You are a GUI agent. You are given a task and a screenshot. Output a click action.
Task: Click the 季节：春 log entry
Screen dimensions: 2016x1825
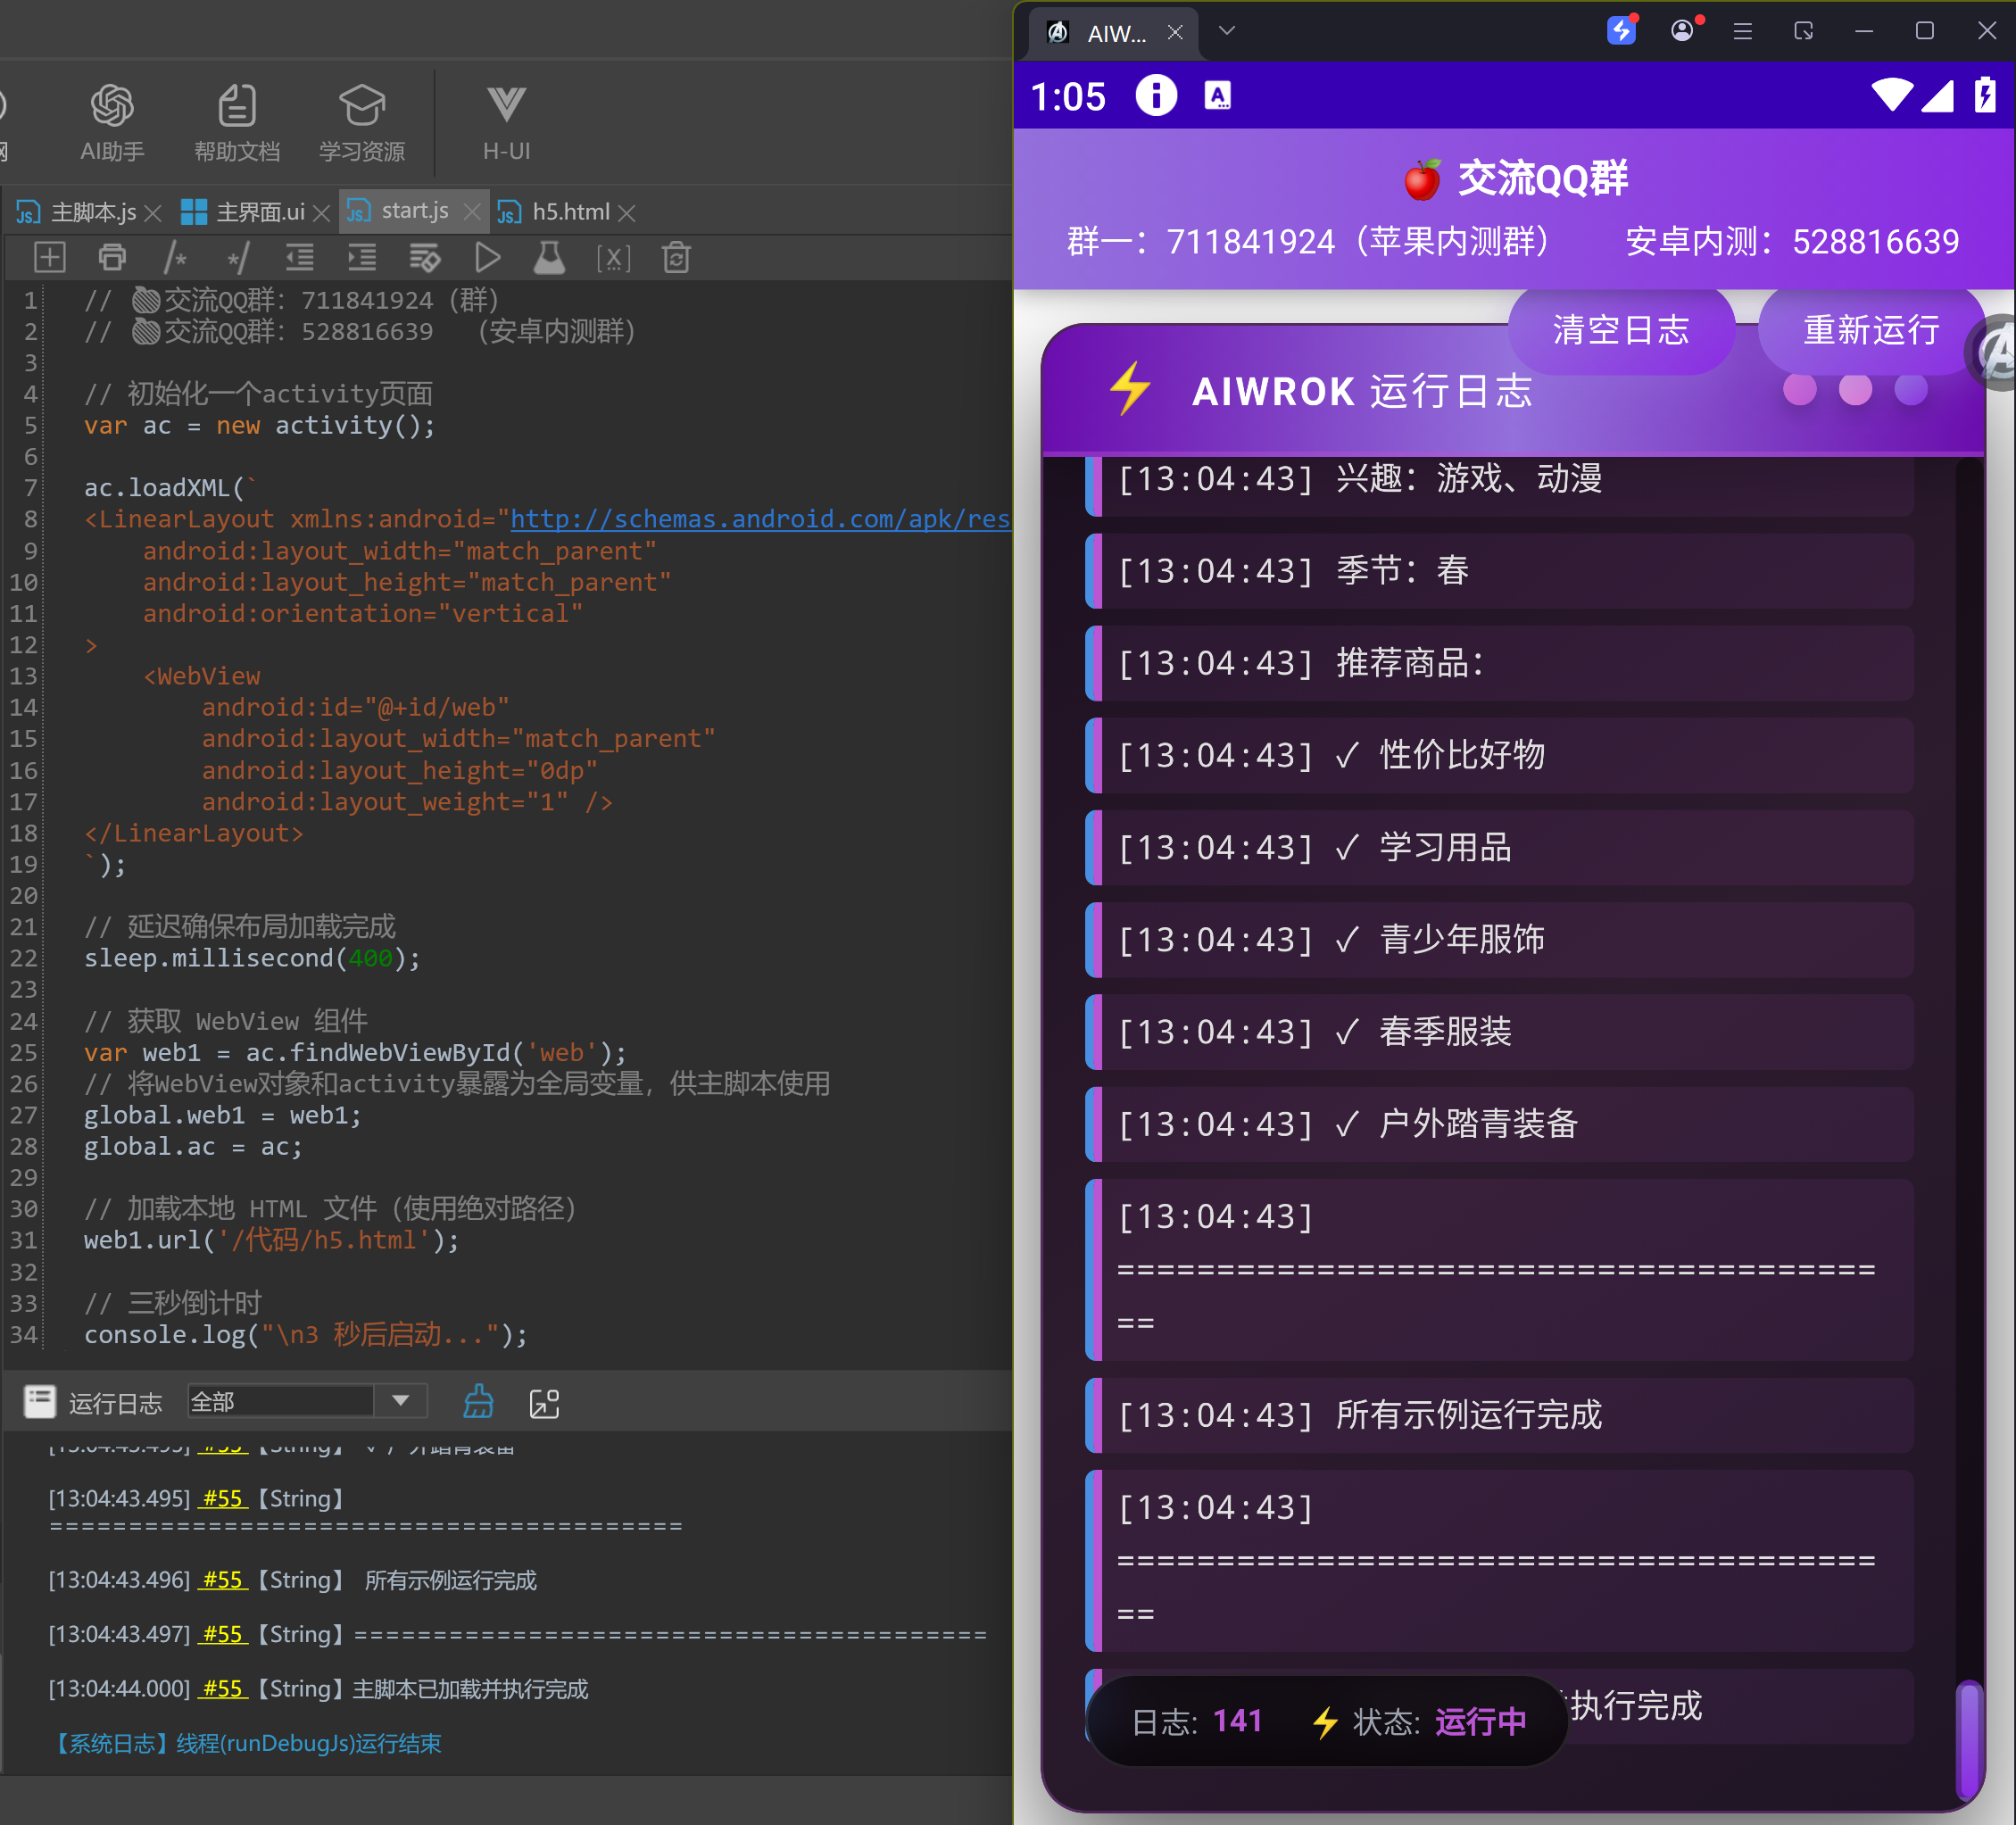(1499, 571)
